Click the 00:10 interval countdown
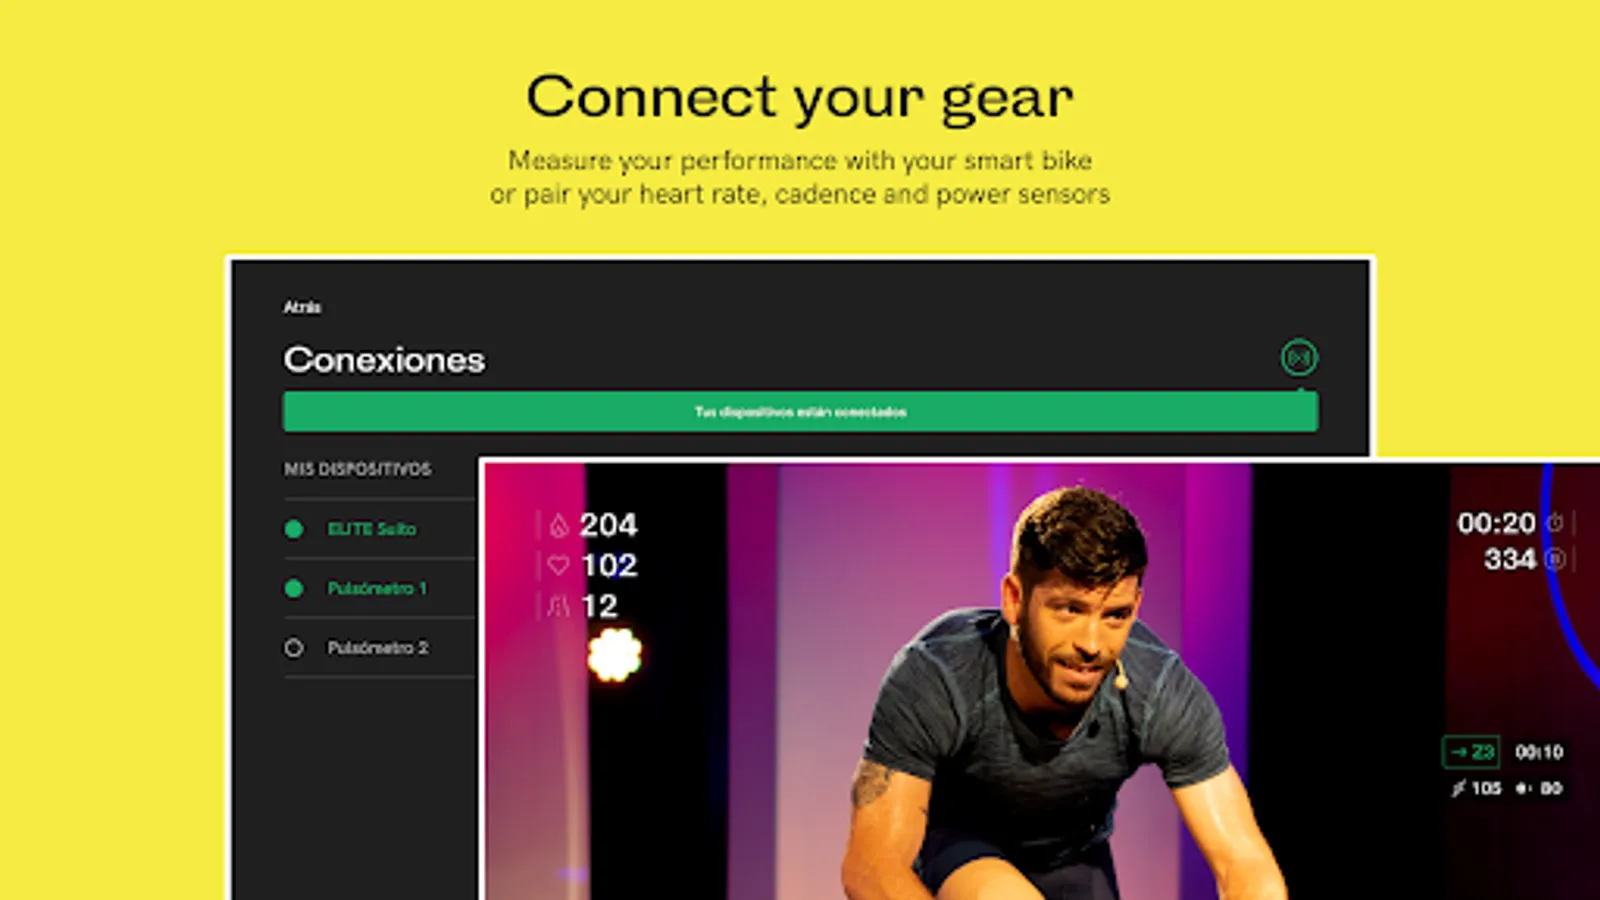1600x900 pixels. [x=1539, y=752]
